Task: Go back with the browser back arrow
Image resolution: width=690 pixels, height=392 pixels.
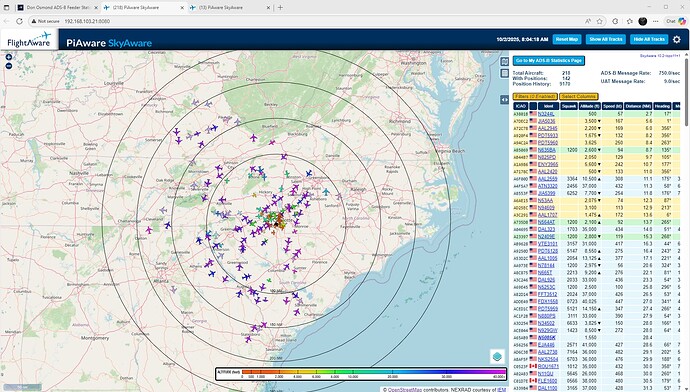Action: [6, 21]
